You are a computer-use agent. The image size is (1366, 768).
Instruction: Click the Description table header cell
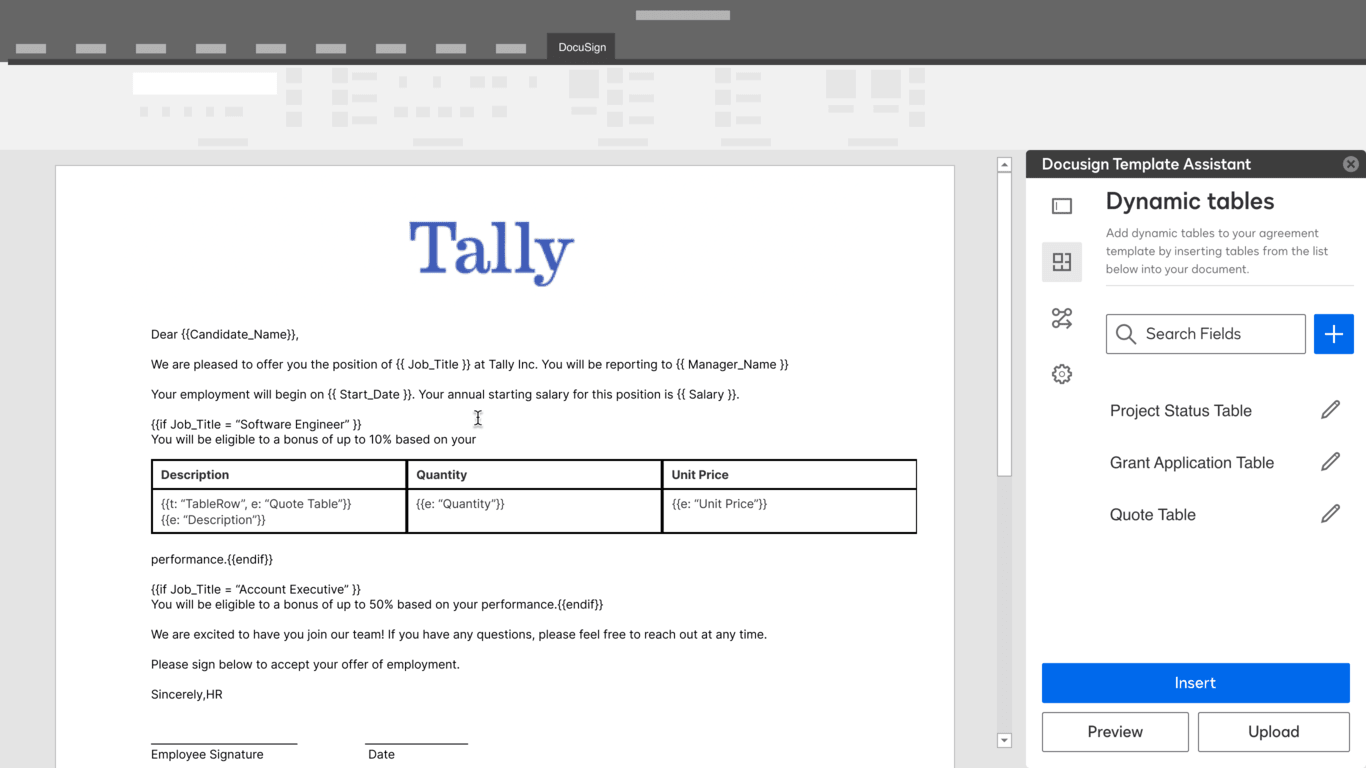pyautogui.click(x=279, y=475)
